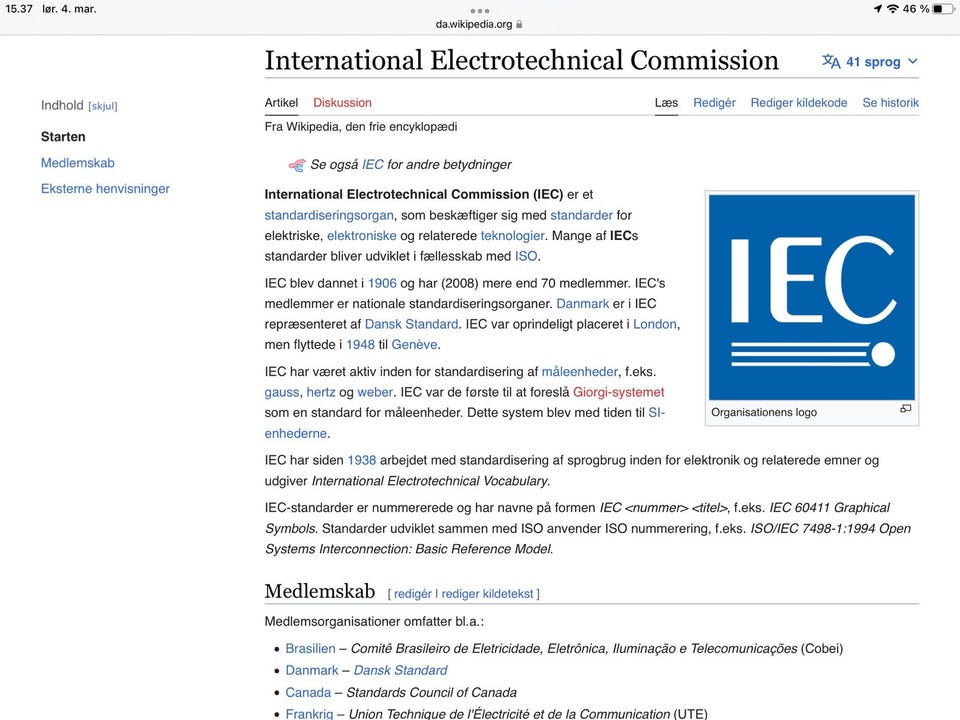Open the Frankrig link in member list
The image size is (960, 720).
(309, 714)
